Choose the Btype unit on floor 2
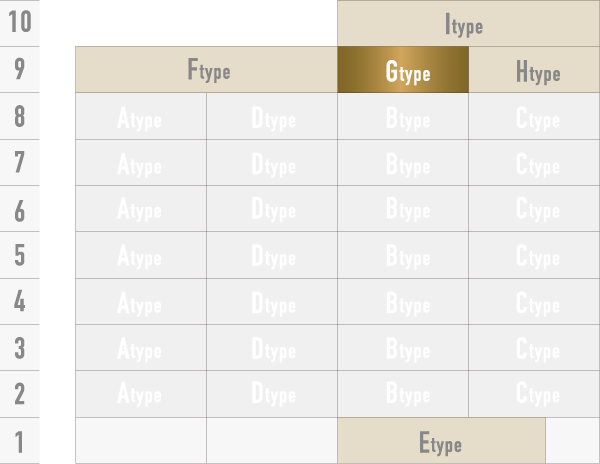The height and width of the screenshot is (464, 600). coord(403,393)
